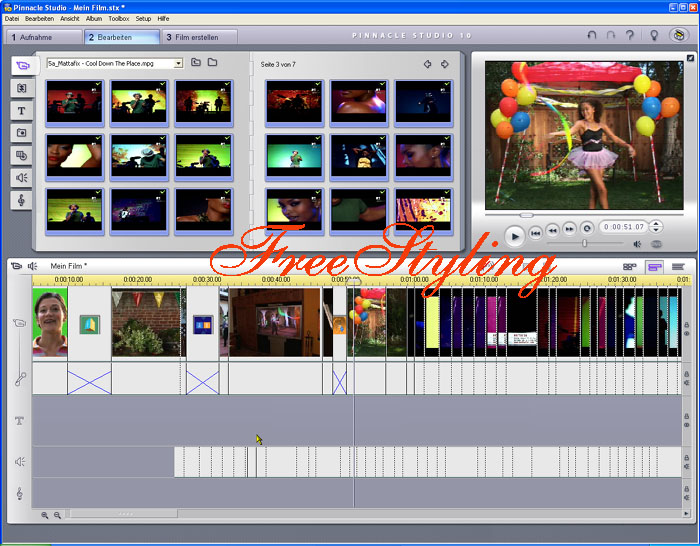
Task: Decrease timecode with stepper down arrow
Action: tap(655, 230)
